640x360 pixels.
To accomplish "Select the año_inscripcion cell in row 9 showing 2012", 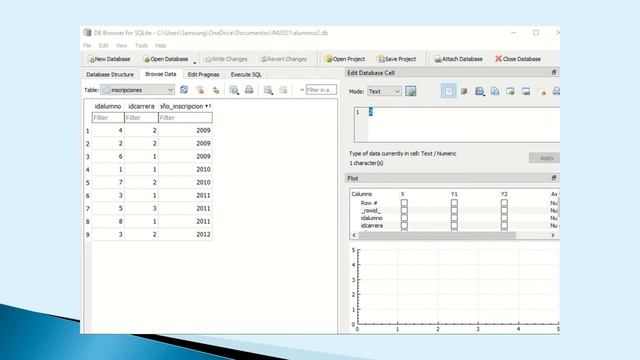I will pyautogui.click(x=185, y=235).
